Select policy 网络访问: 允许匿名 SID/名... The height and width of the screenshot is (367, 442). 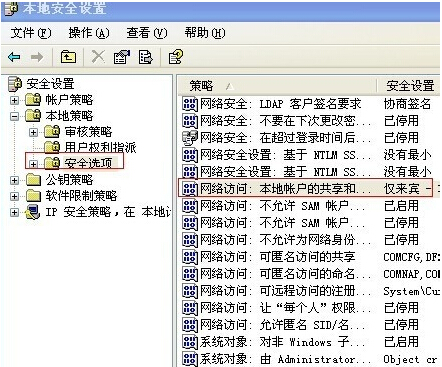click(283, 325)
